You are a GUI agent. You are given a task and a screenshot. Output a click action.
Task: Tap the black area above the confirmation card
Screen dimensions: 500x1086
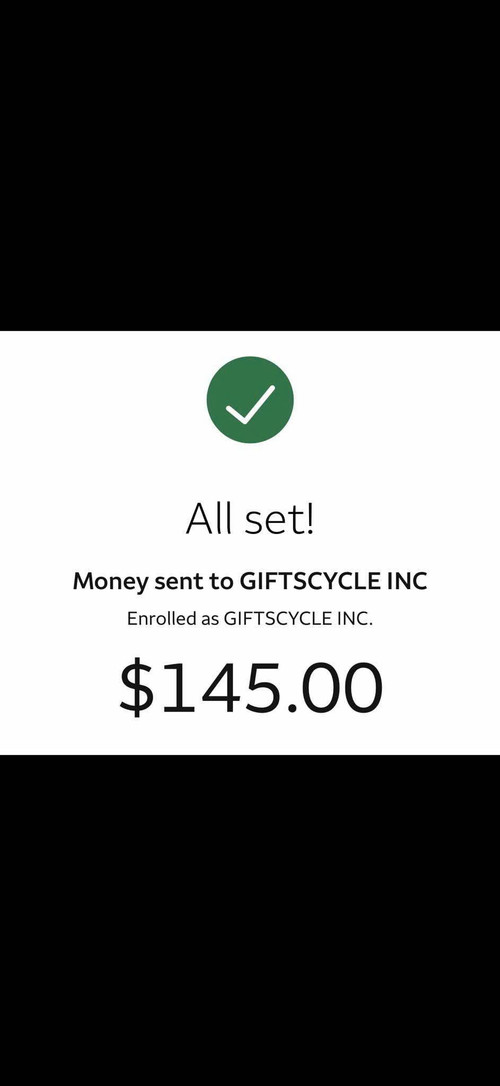coord(250,166)
